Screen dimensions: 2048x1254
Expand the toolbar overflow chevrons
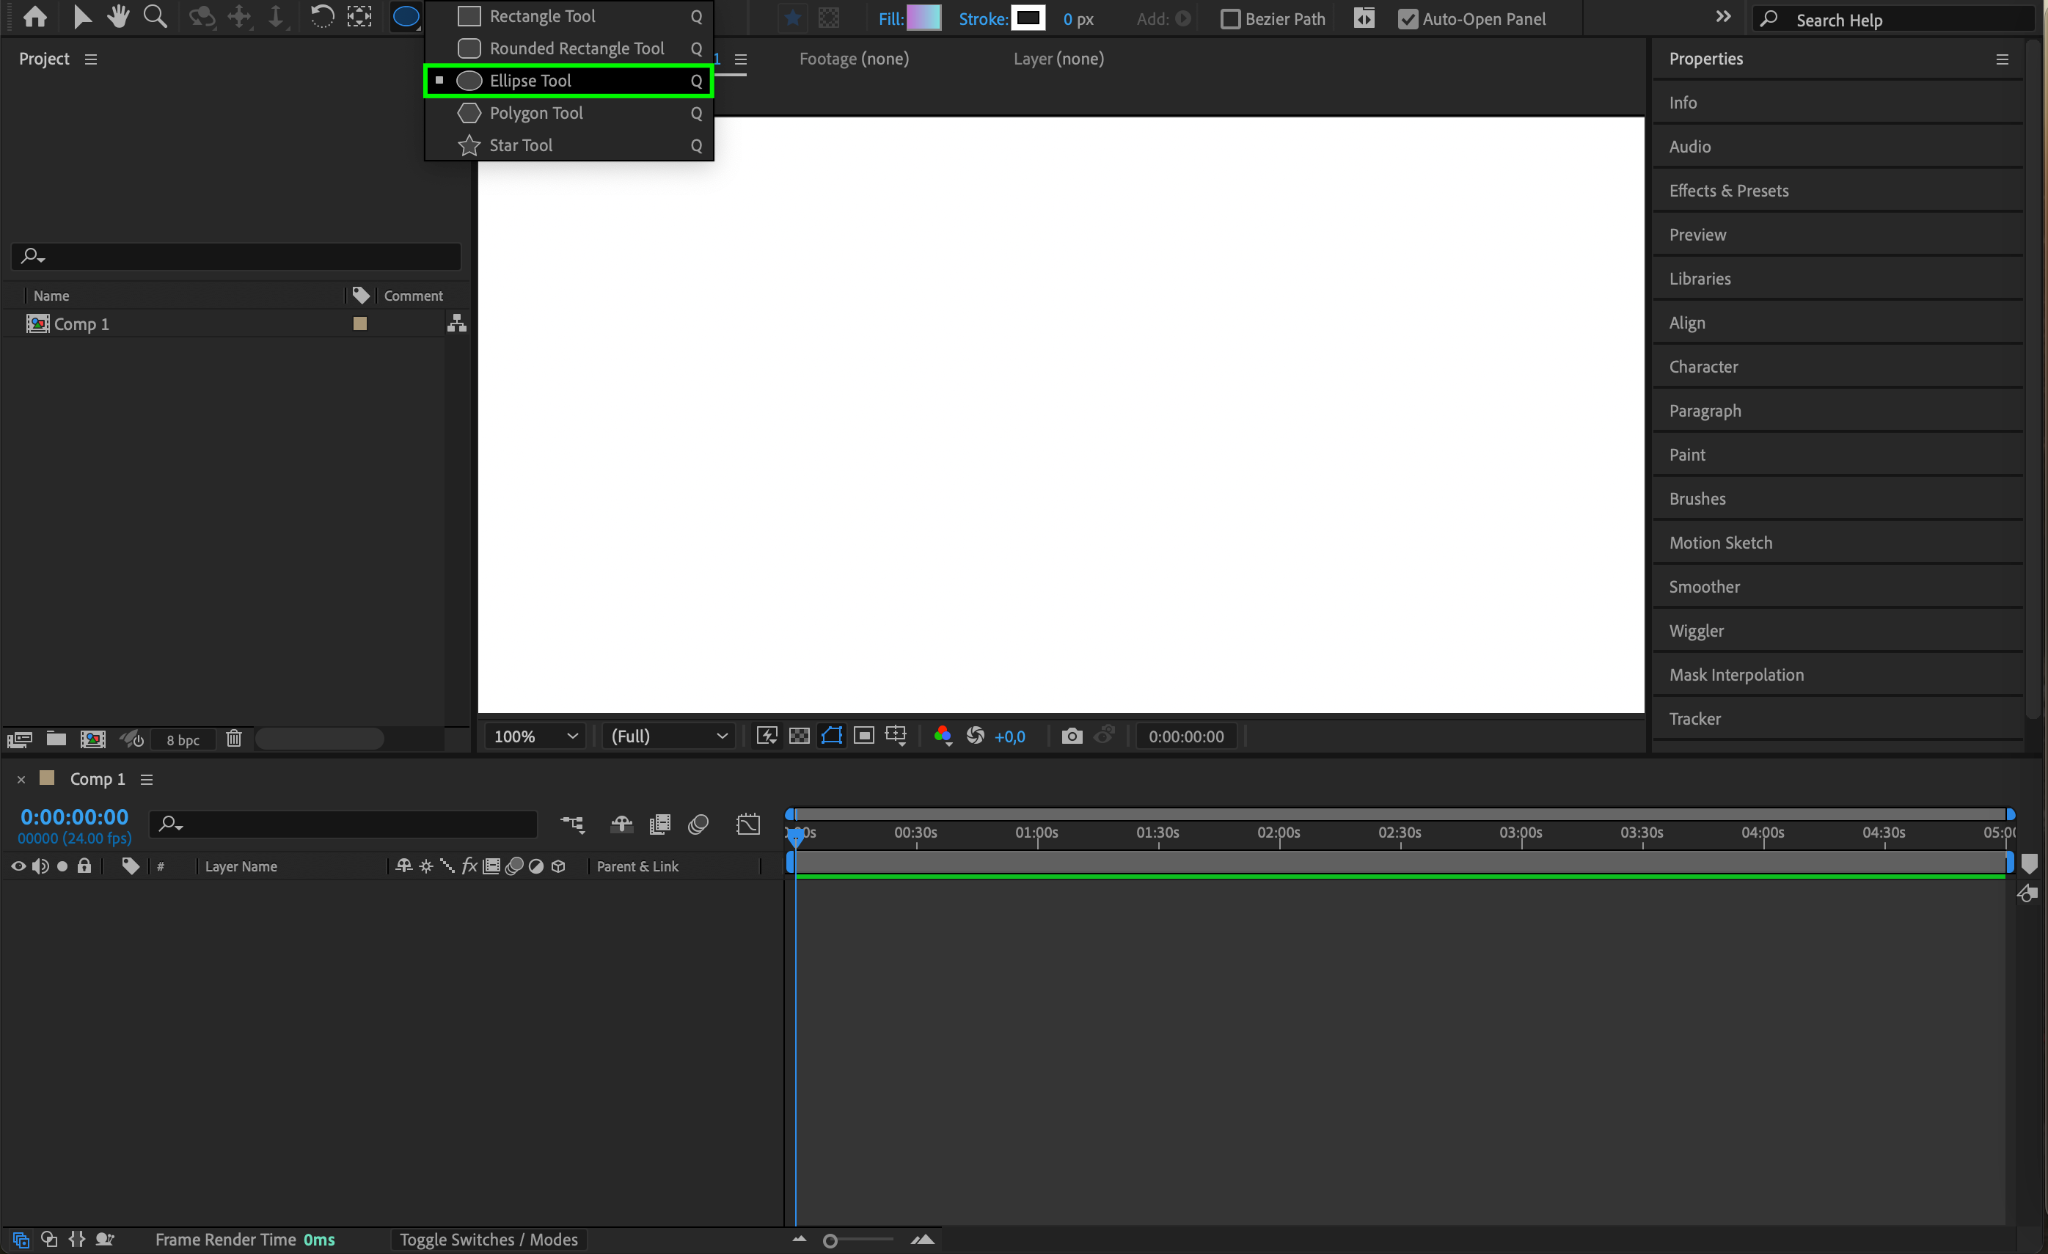click(1723, 17)
